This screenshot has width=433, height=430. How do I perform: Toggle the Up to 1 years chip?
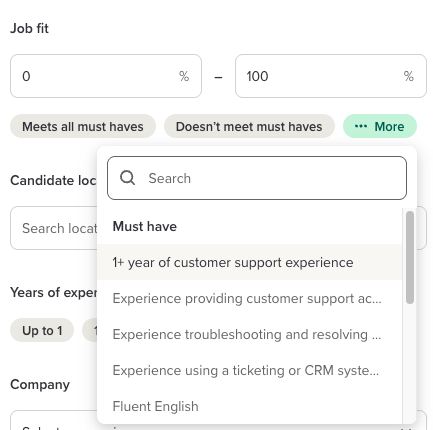point(42,330)
